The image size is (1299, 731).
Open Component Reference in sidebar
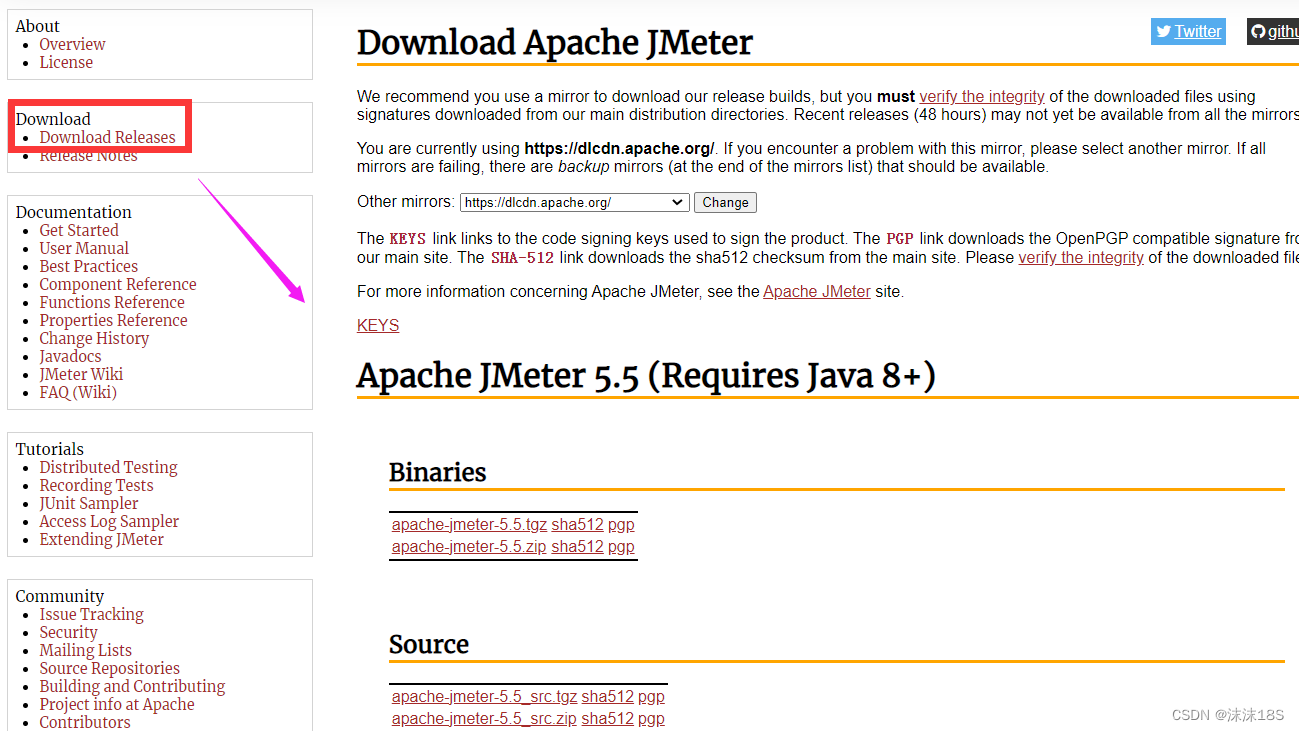pyautogui.click(x=118, y=285)
